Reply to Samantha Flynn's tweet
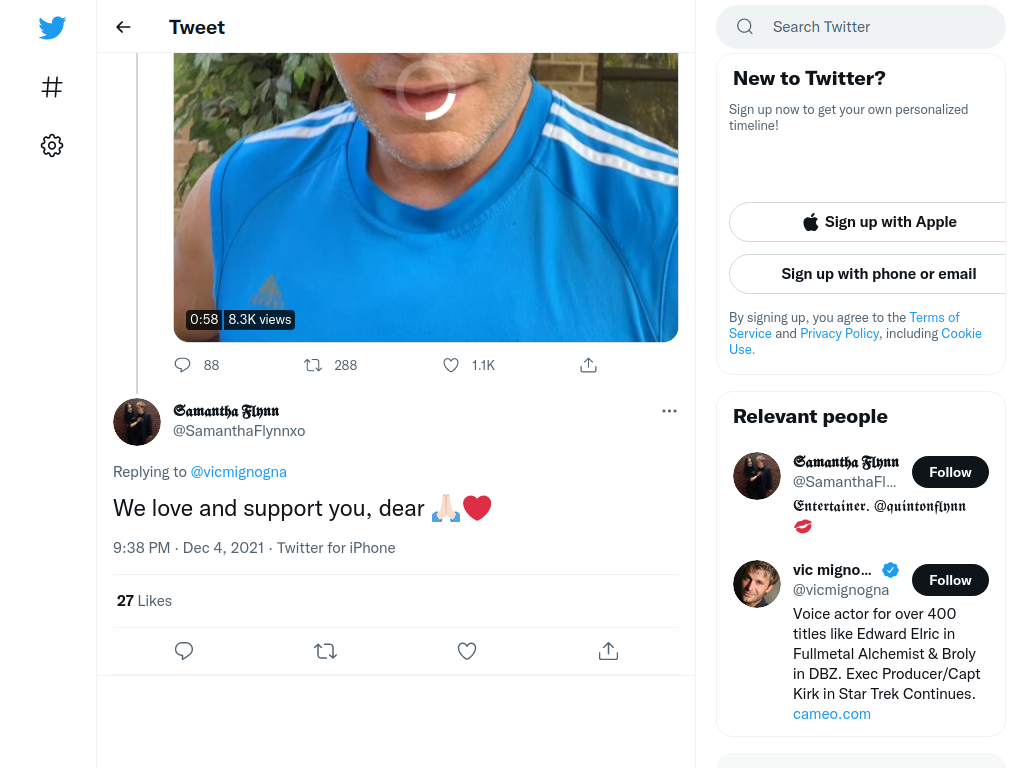 184,650
